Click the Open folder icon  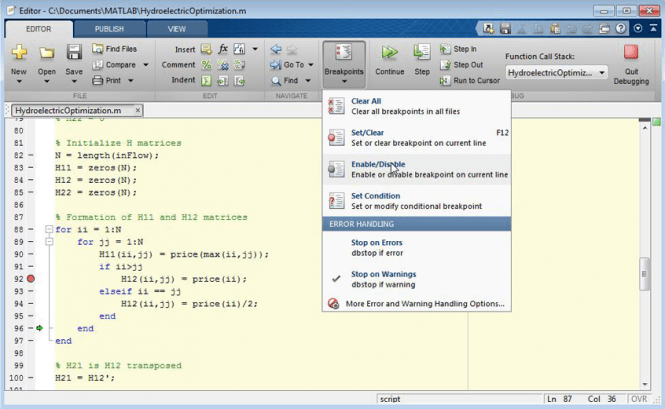pyautogui.click(x=47, y=53)
